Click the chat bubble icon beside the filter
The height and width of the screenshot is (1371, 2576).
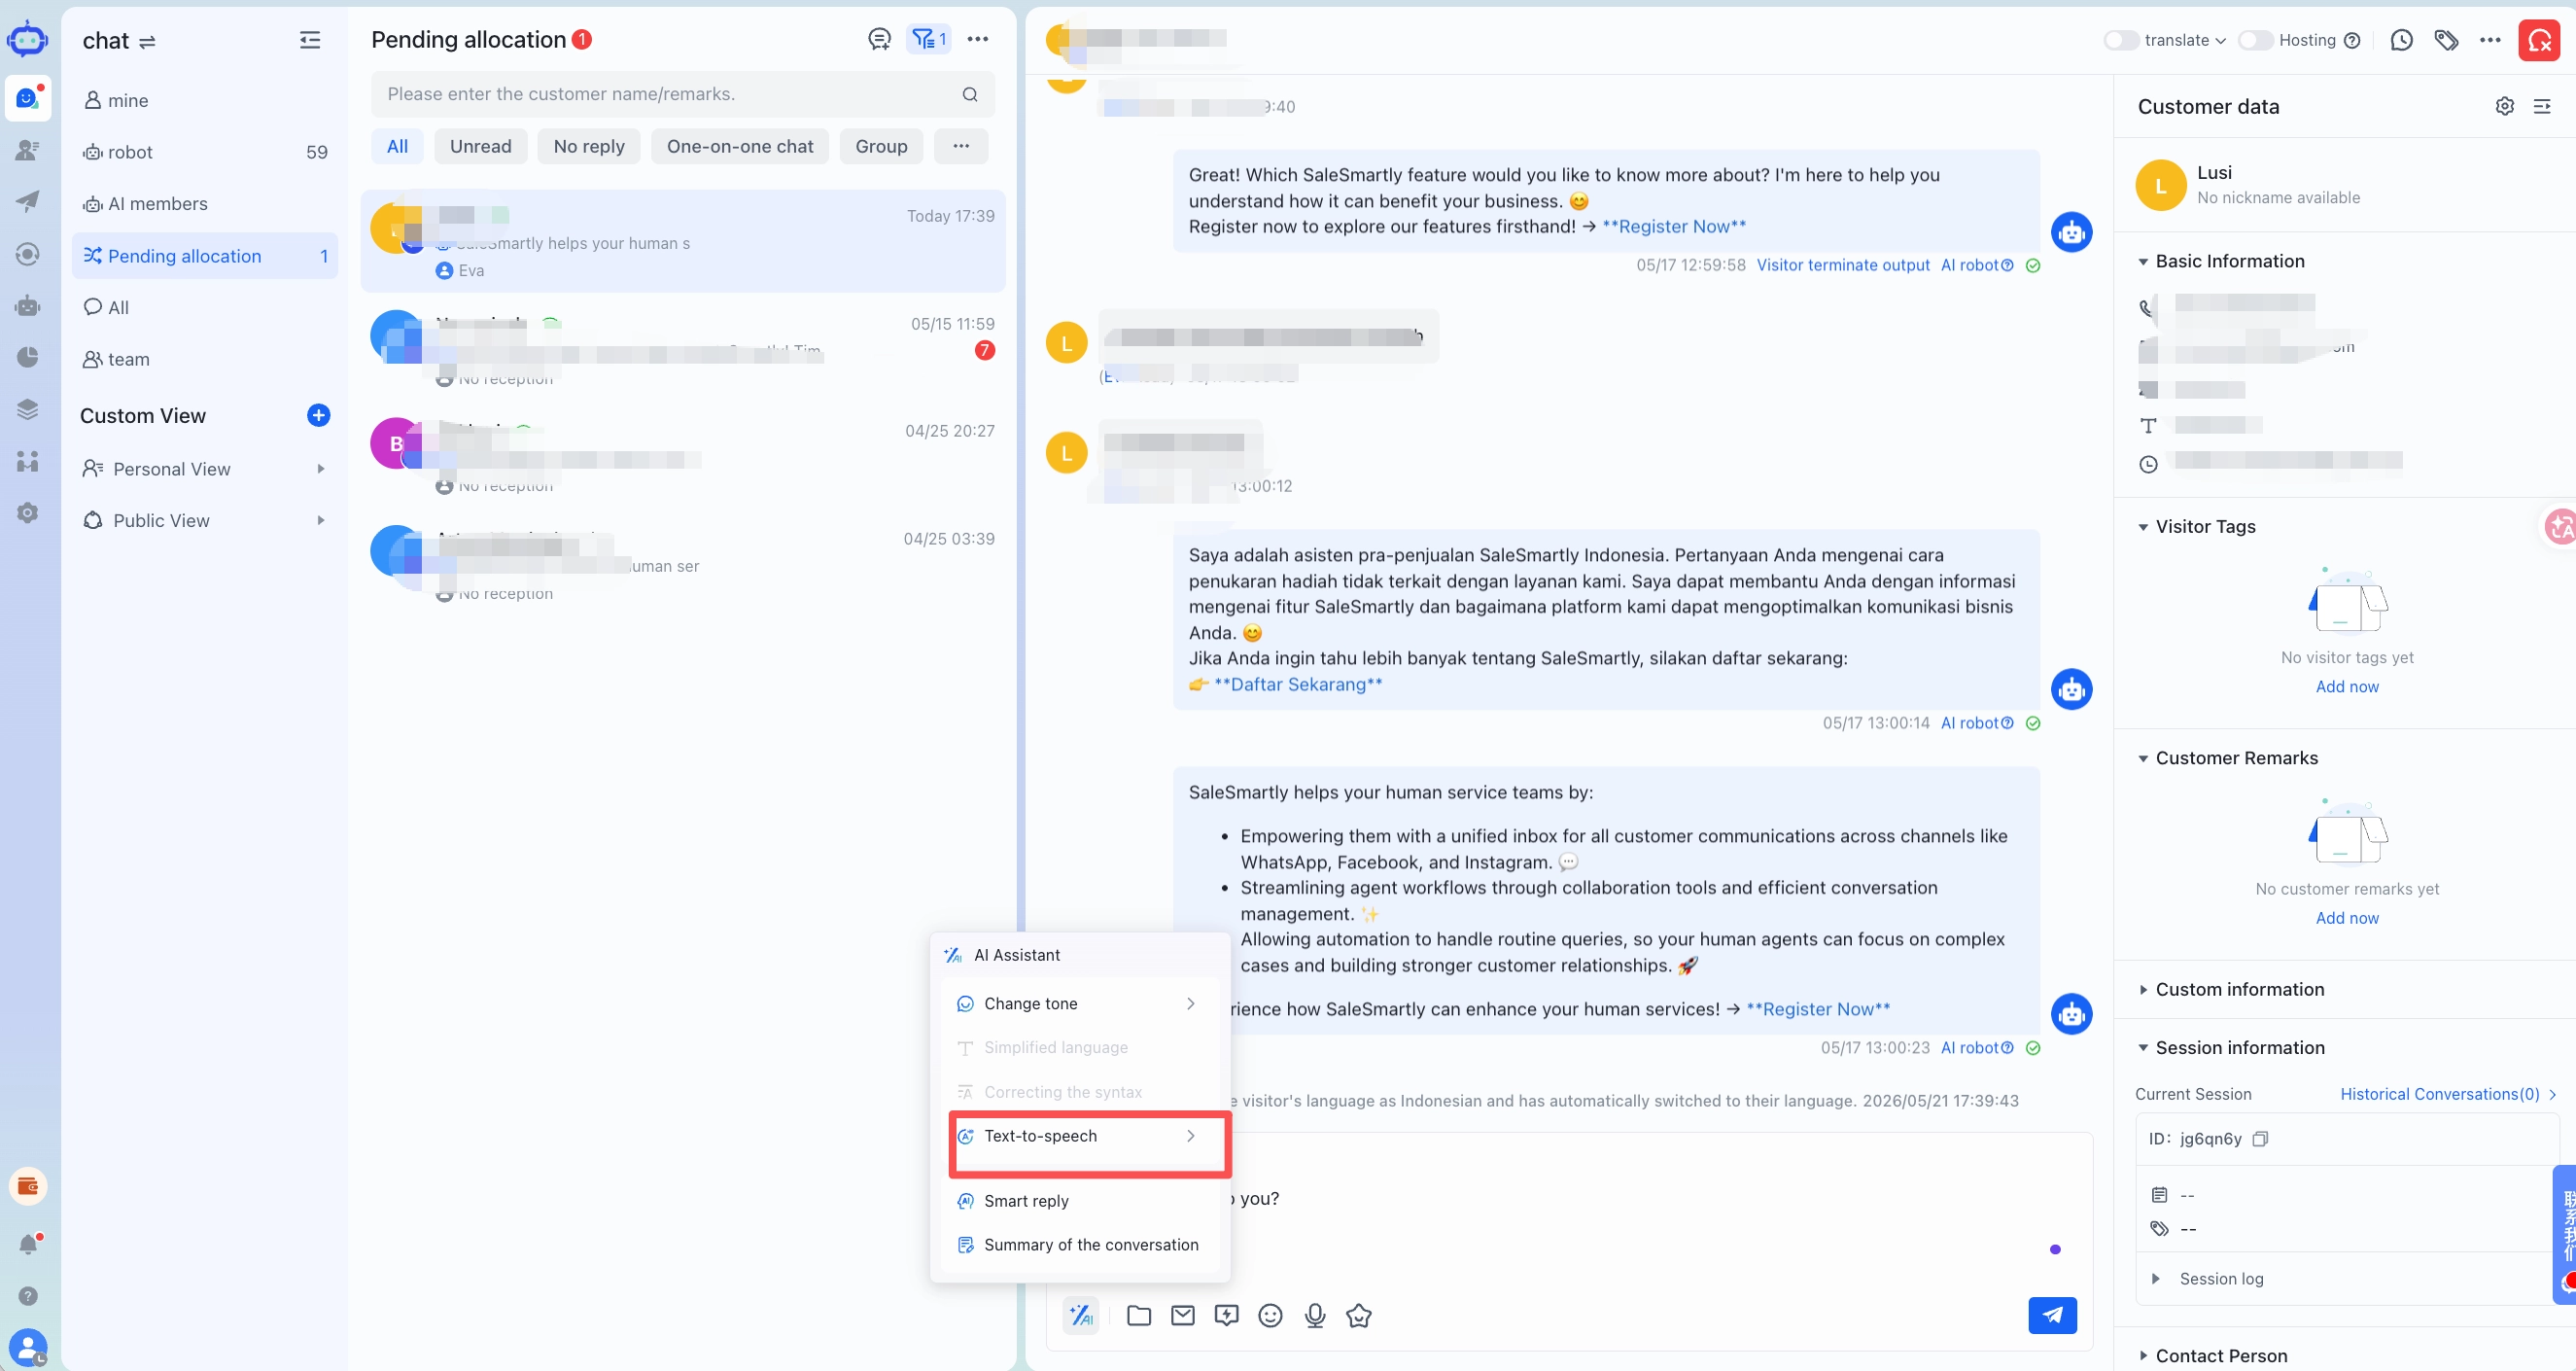tap(879, 39)
